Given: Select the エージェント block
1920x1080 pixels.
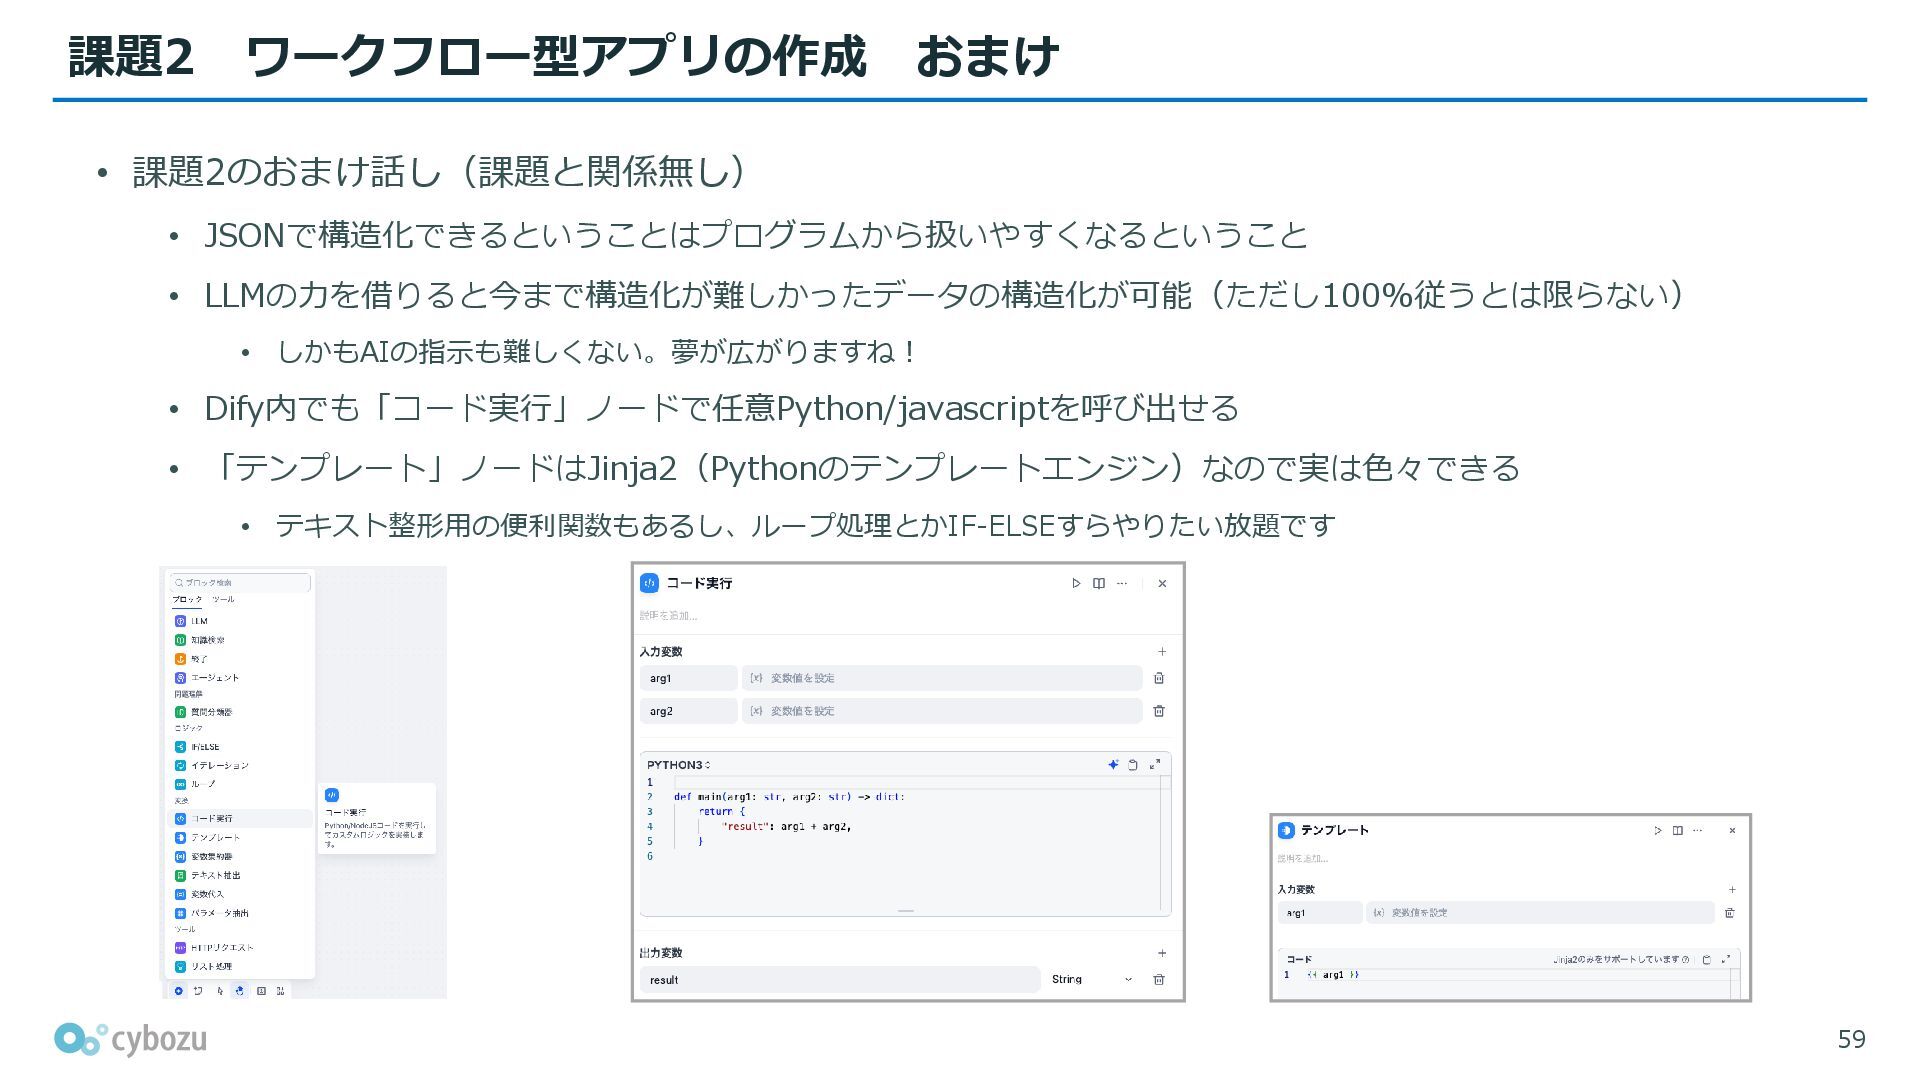Looking at the screenshot, I should tap(241, 678).
